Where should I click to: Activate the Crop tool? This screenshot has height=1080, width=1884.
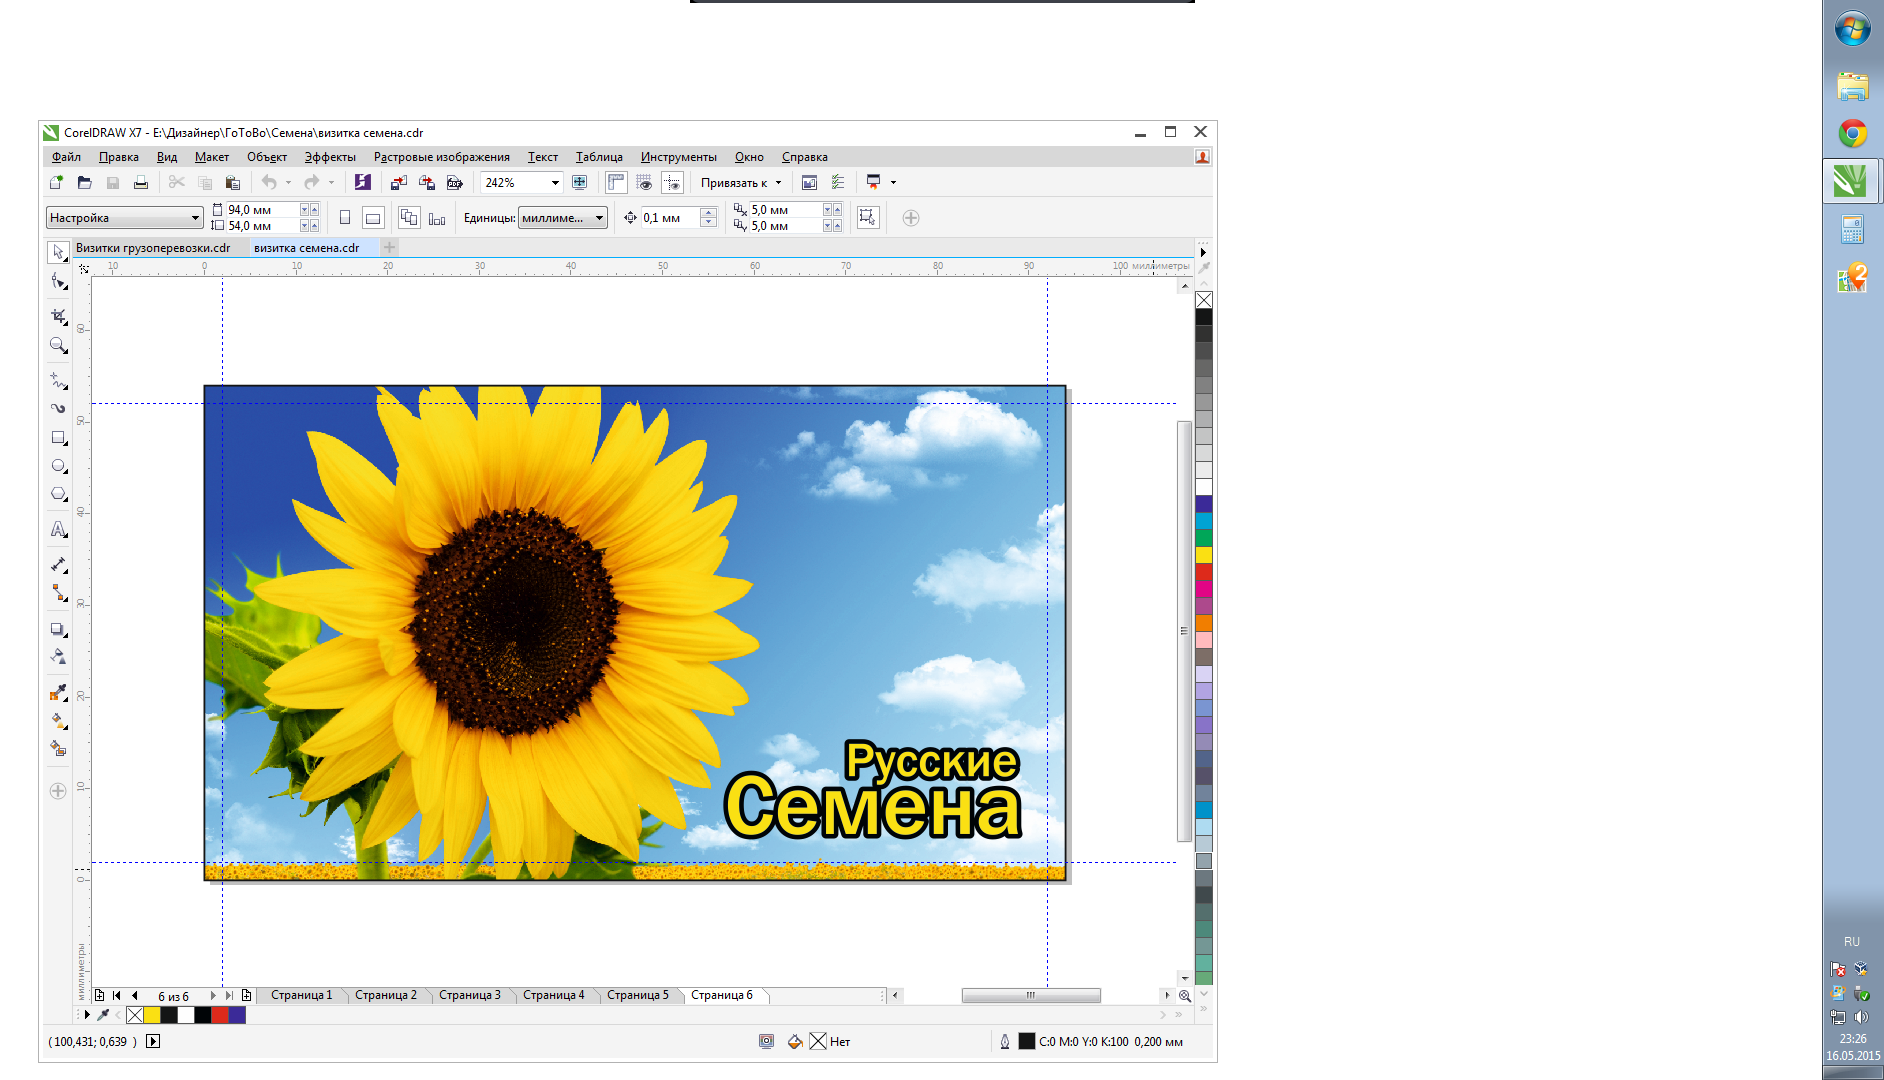pyautogui.click(x=58, y=317)
